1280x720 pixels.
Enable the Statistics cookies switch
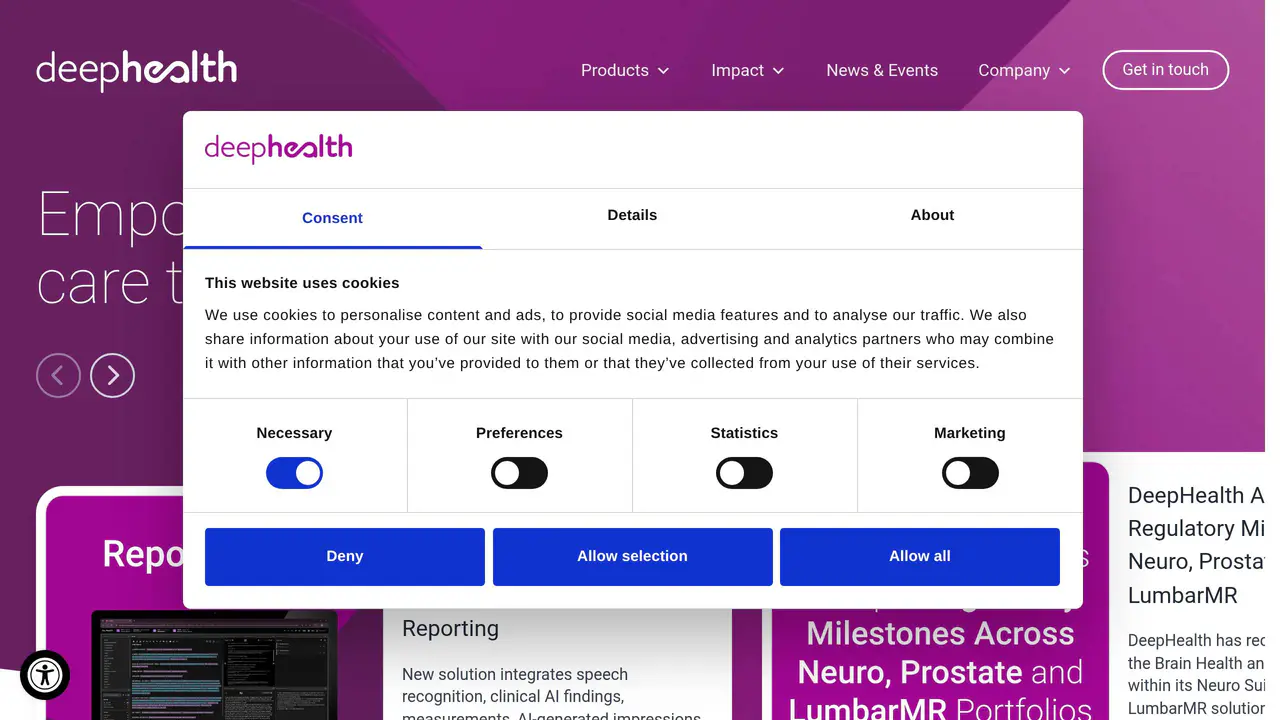coord(744,473)
